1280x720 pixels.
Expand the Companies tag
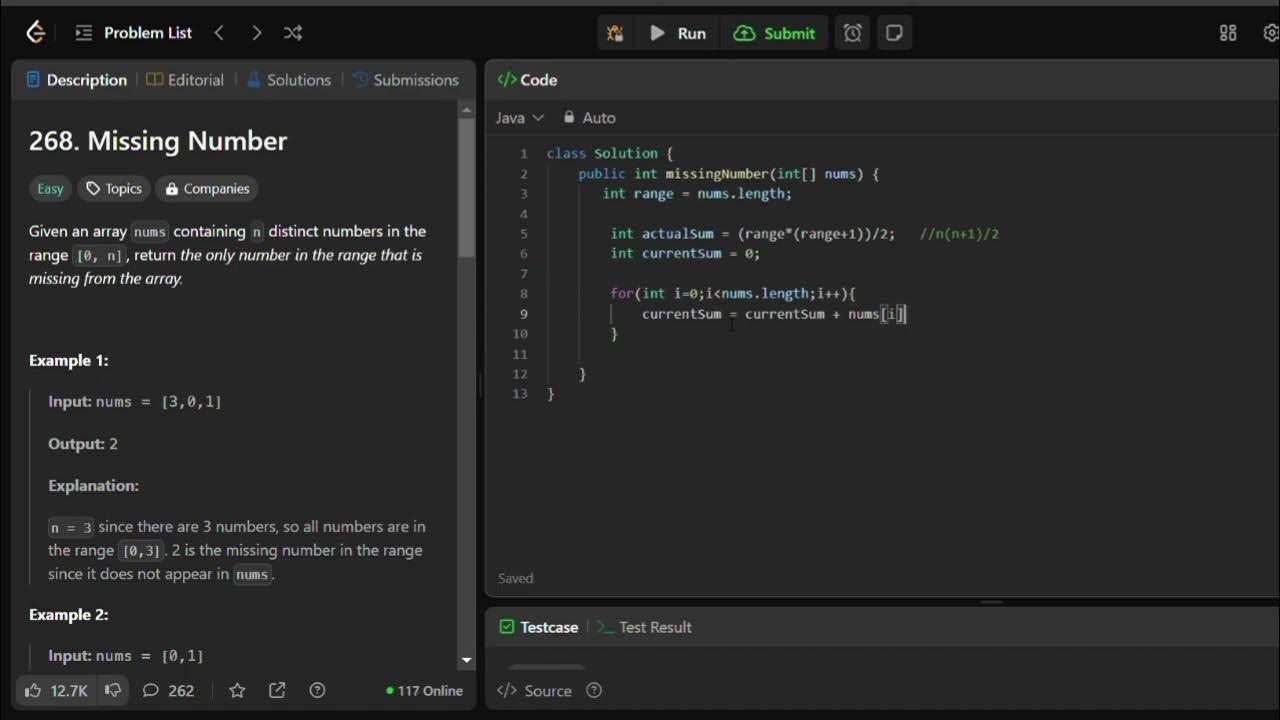[207, 189]
